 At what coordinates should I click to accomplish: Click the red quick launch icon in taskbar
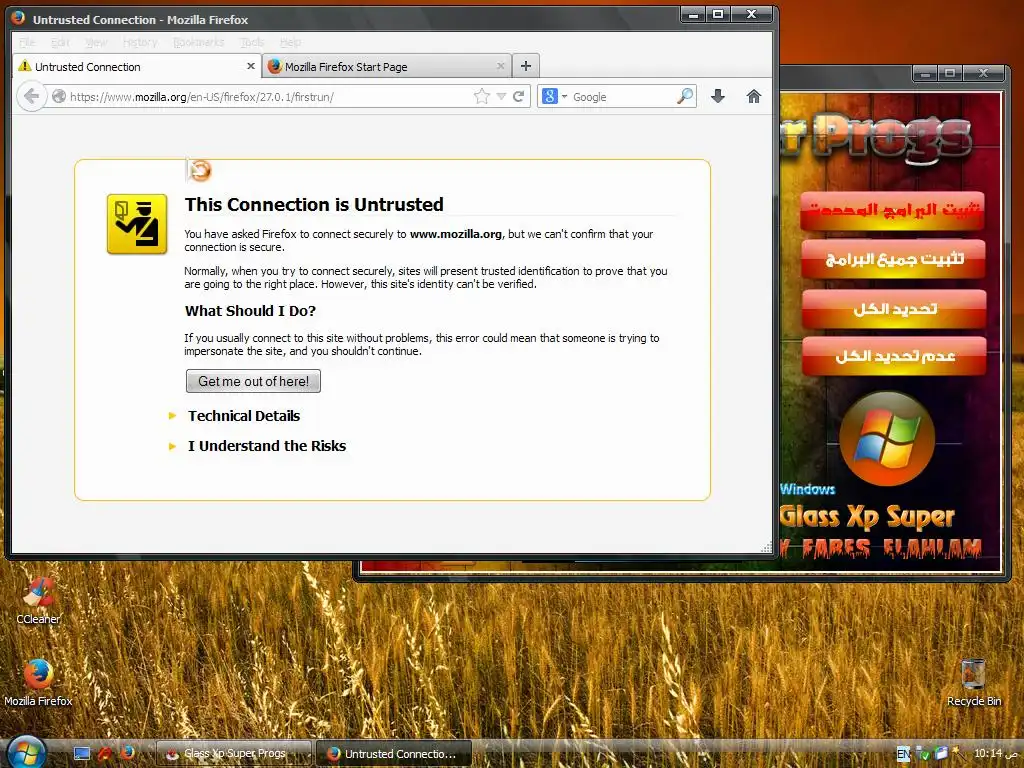coord(104,754)
